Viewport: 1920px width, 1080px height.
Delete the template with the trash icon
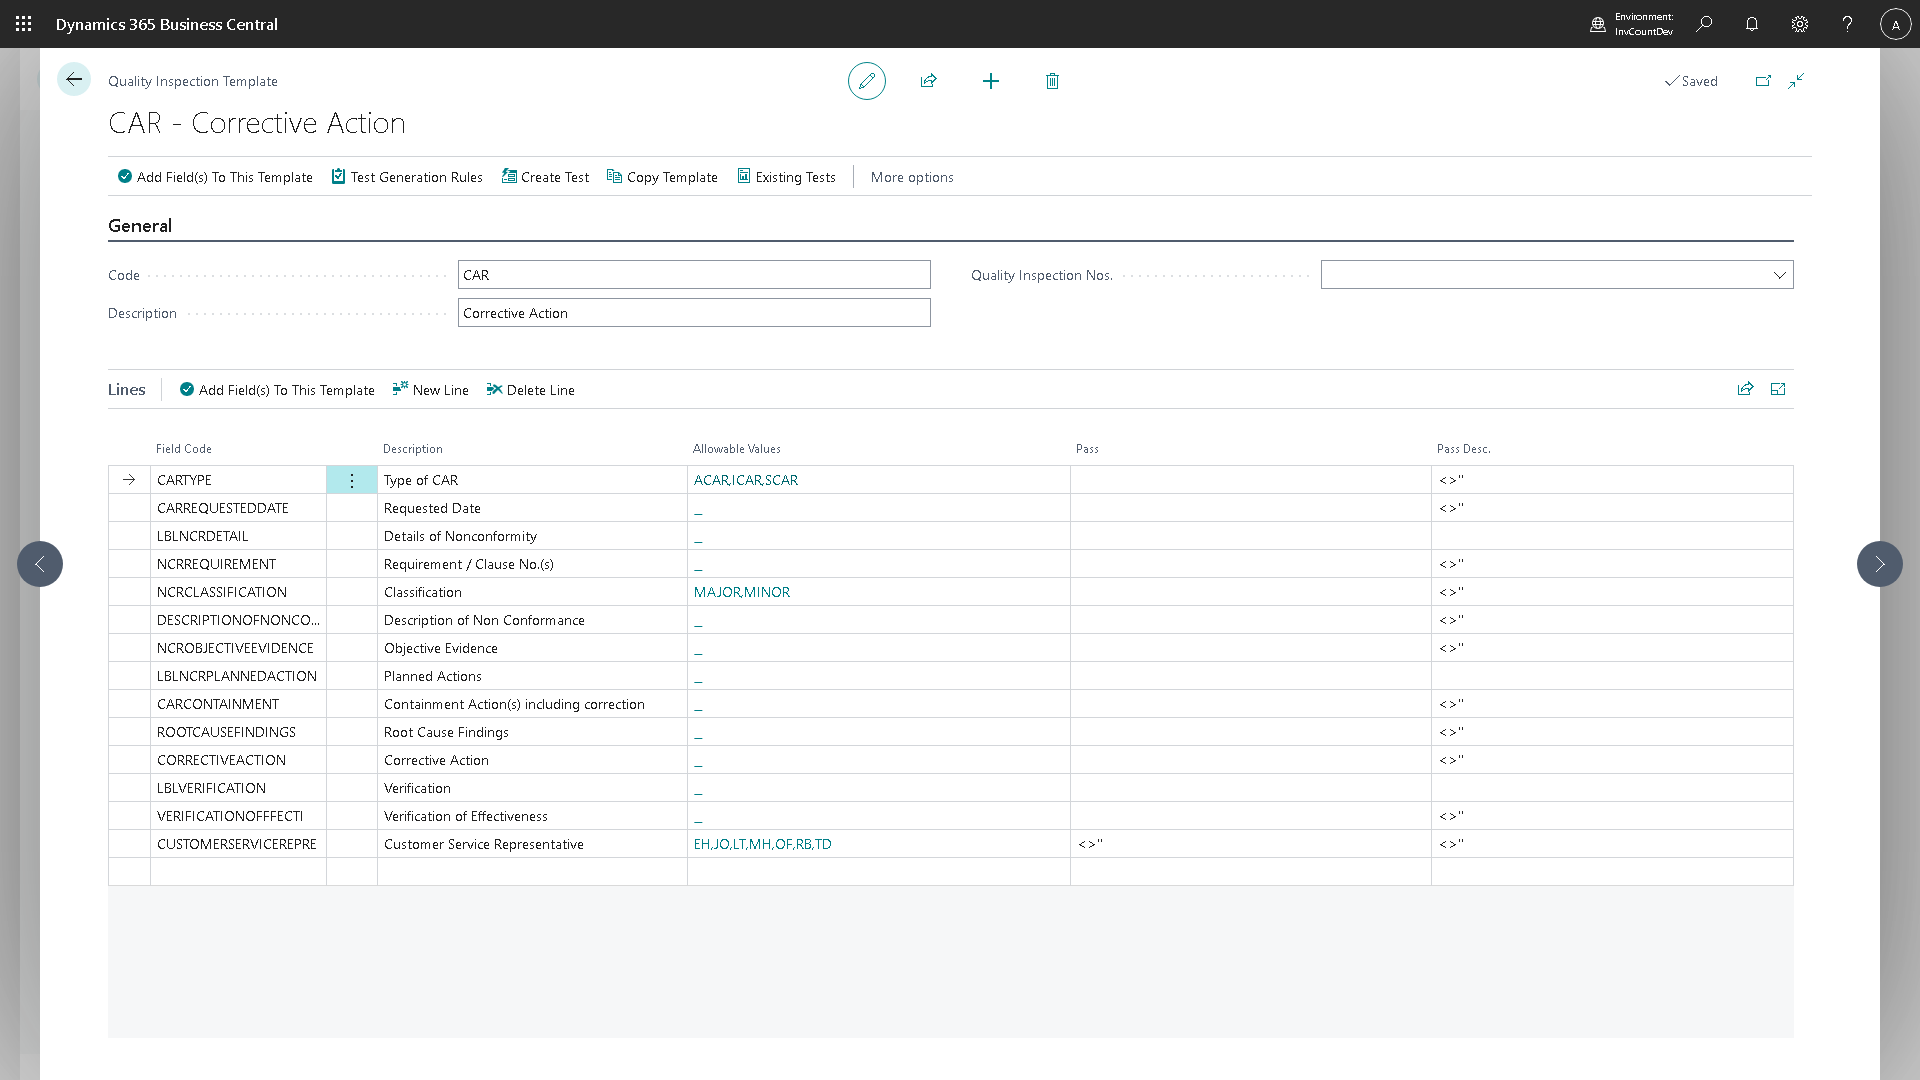point(1052,81)
